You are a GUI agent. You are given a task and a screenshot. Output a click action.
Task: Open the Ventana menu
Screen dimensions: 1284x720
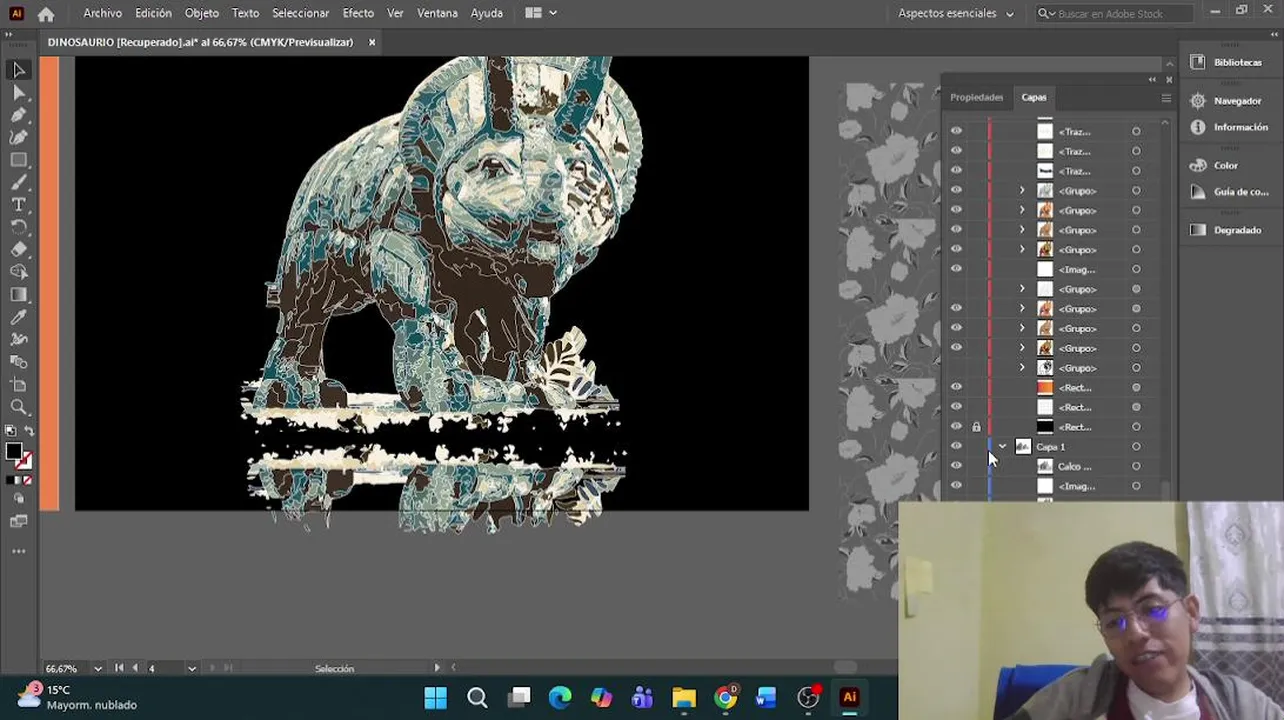[437, 13]
